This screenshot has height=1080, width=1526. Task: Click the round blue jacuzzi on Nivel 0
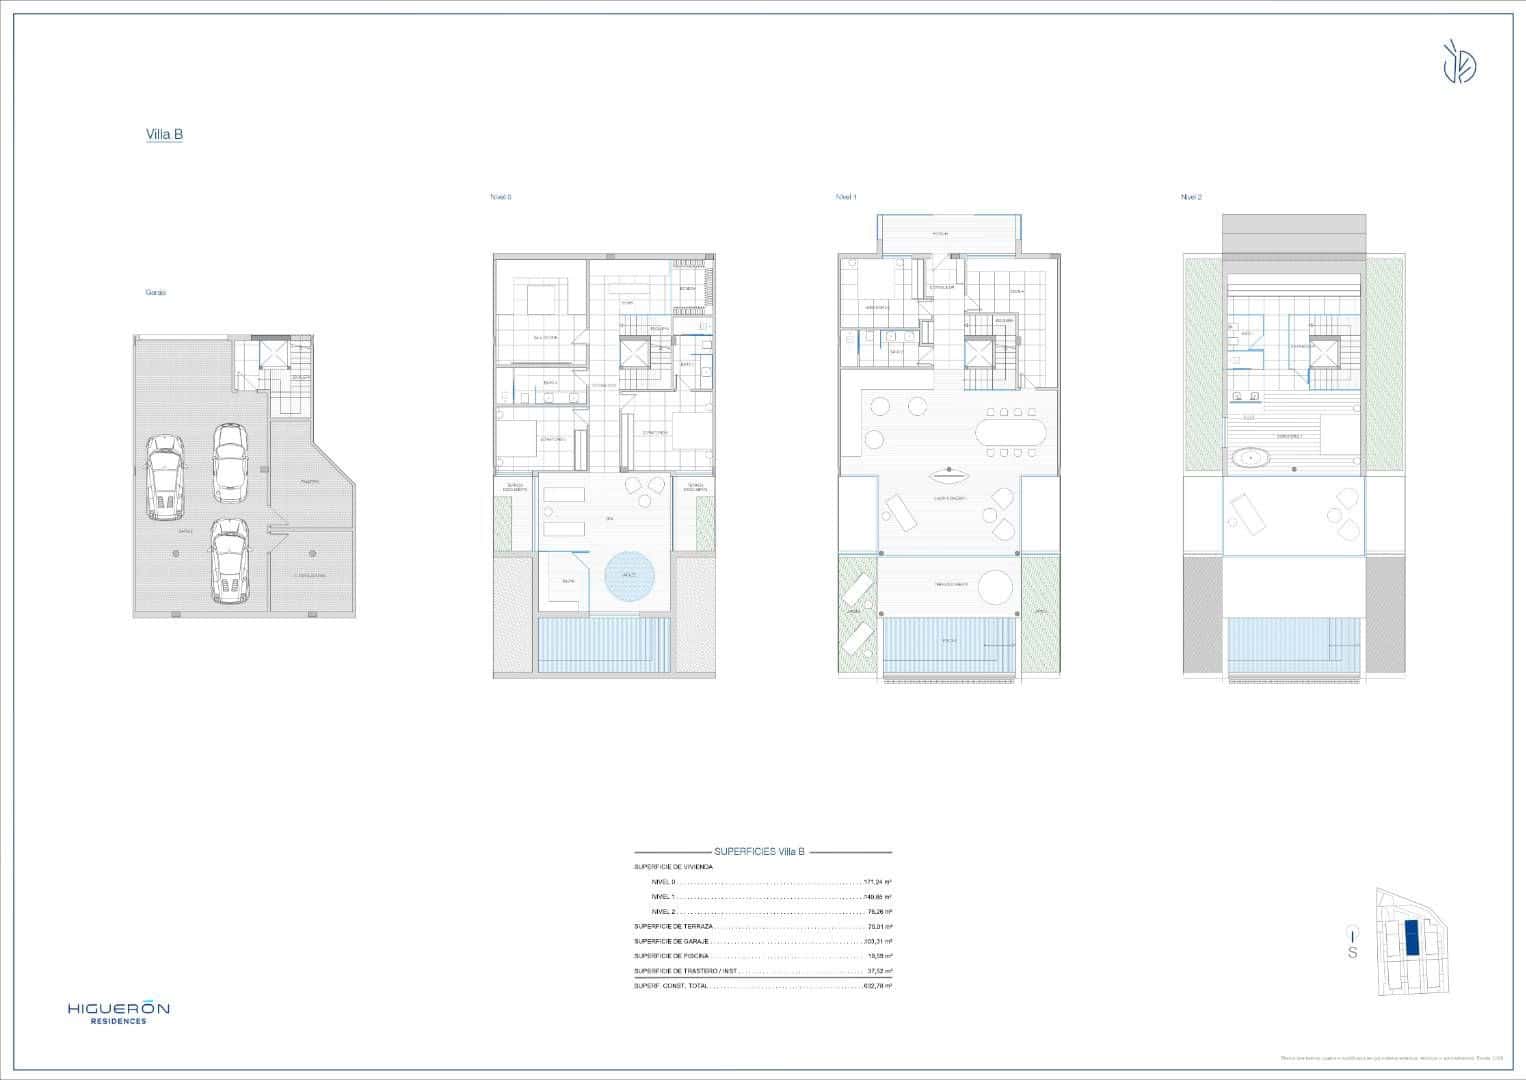pyautogui.click(x=629, y=576)
